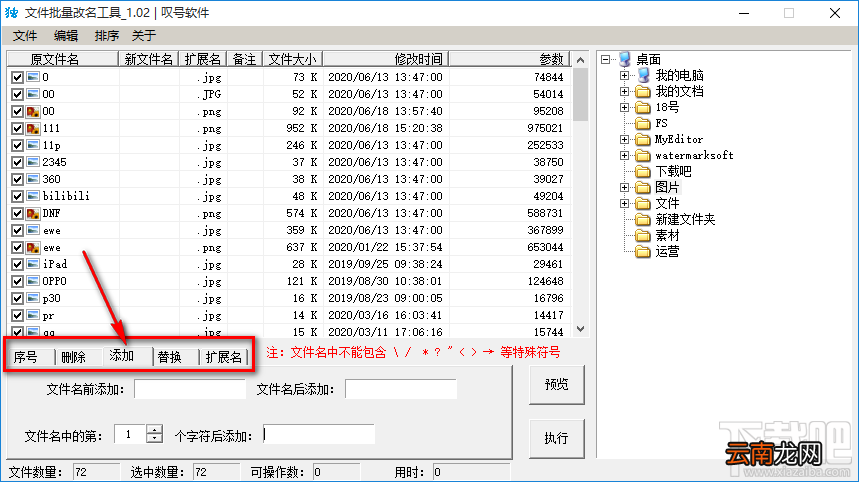The height and width of the screenshot is (482, 859).
Task: Click the 下载吧 folder icon
Action: 643,171
